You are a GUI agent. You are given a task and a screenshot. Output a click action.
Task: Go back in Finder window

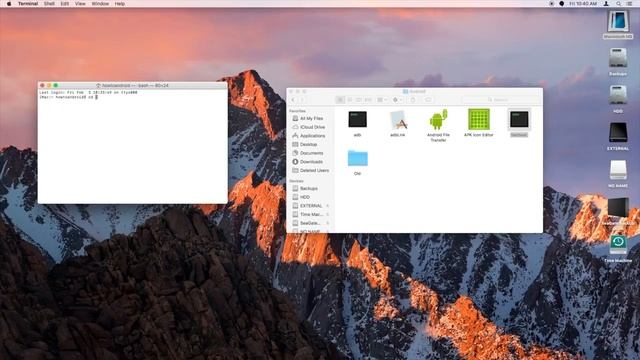pyautogui.click(x=293, y=100)
